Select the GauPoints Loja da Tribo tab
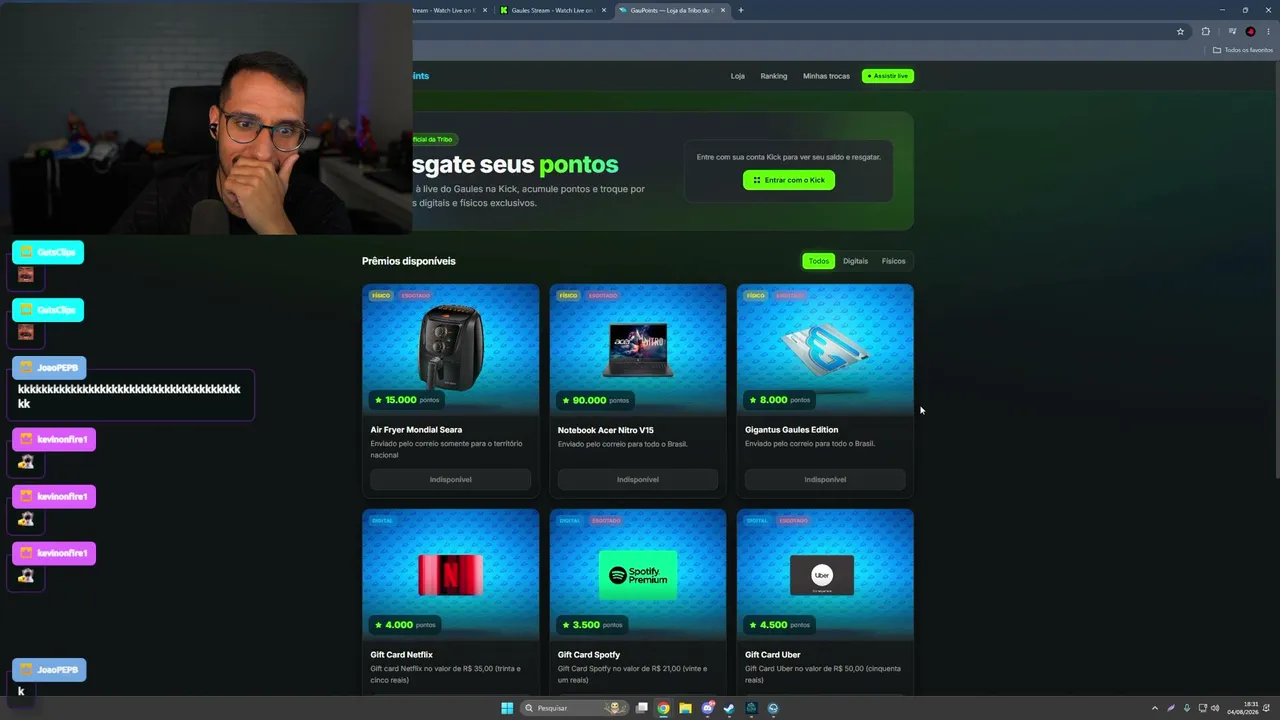The image size is (1280, 720). pos(672,10)
